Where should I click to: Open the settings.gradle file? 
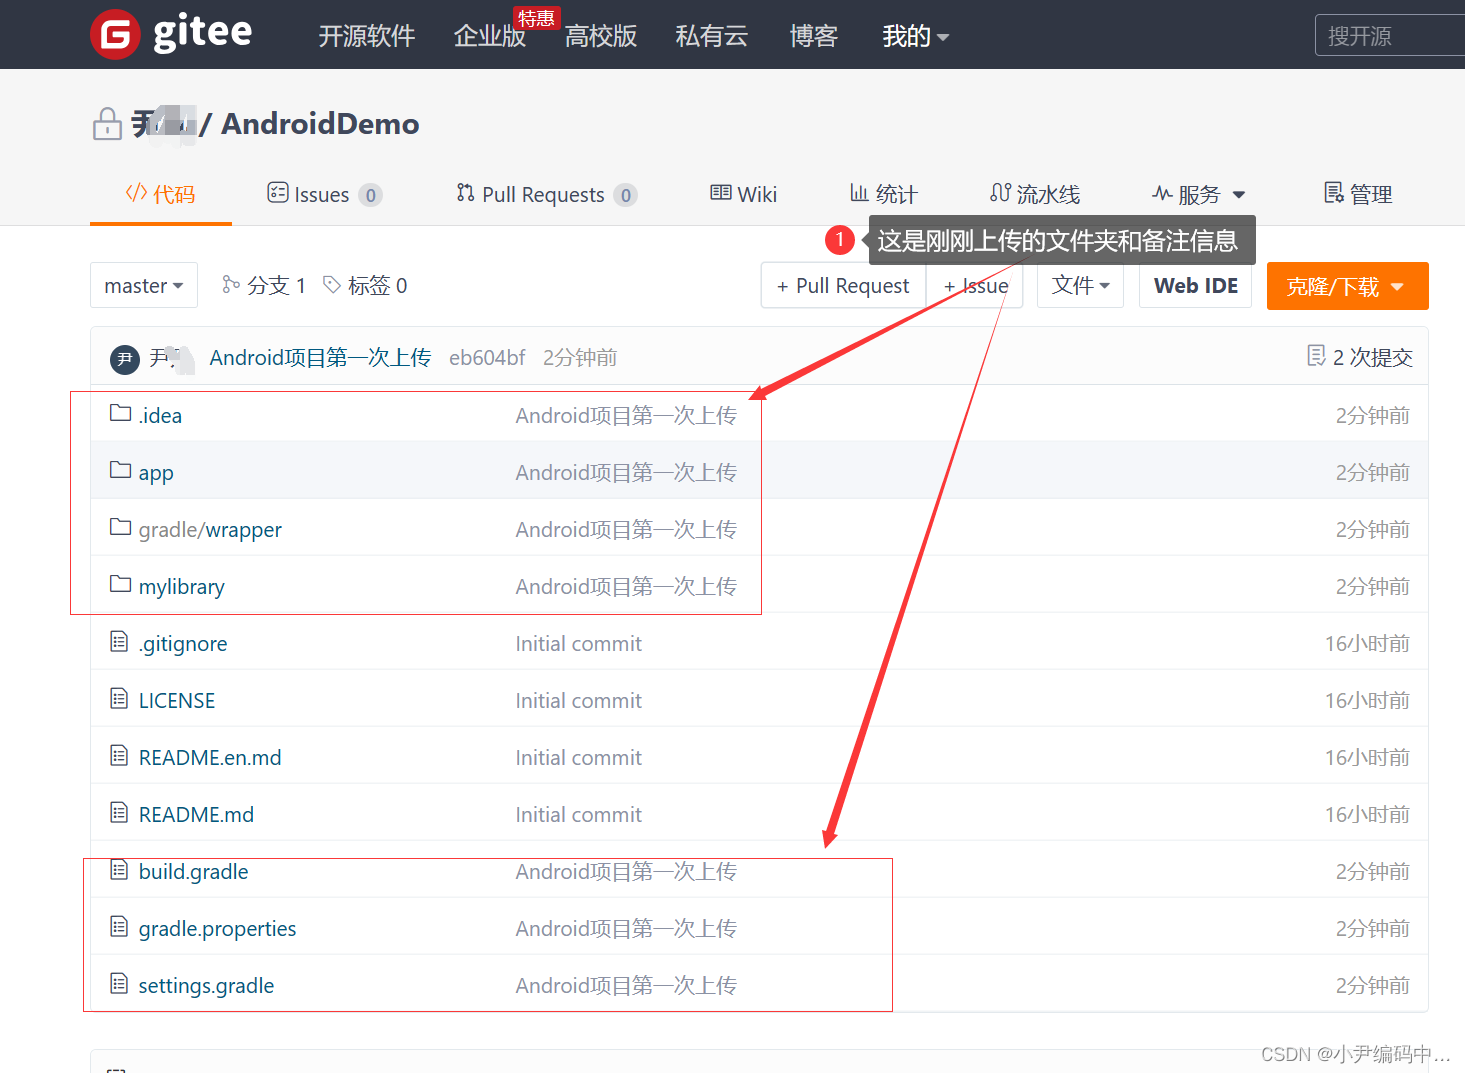pyautogui.click(x=206, y=986)
